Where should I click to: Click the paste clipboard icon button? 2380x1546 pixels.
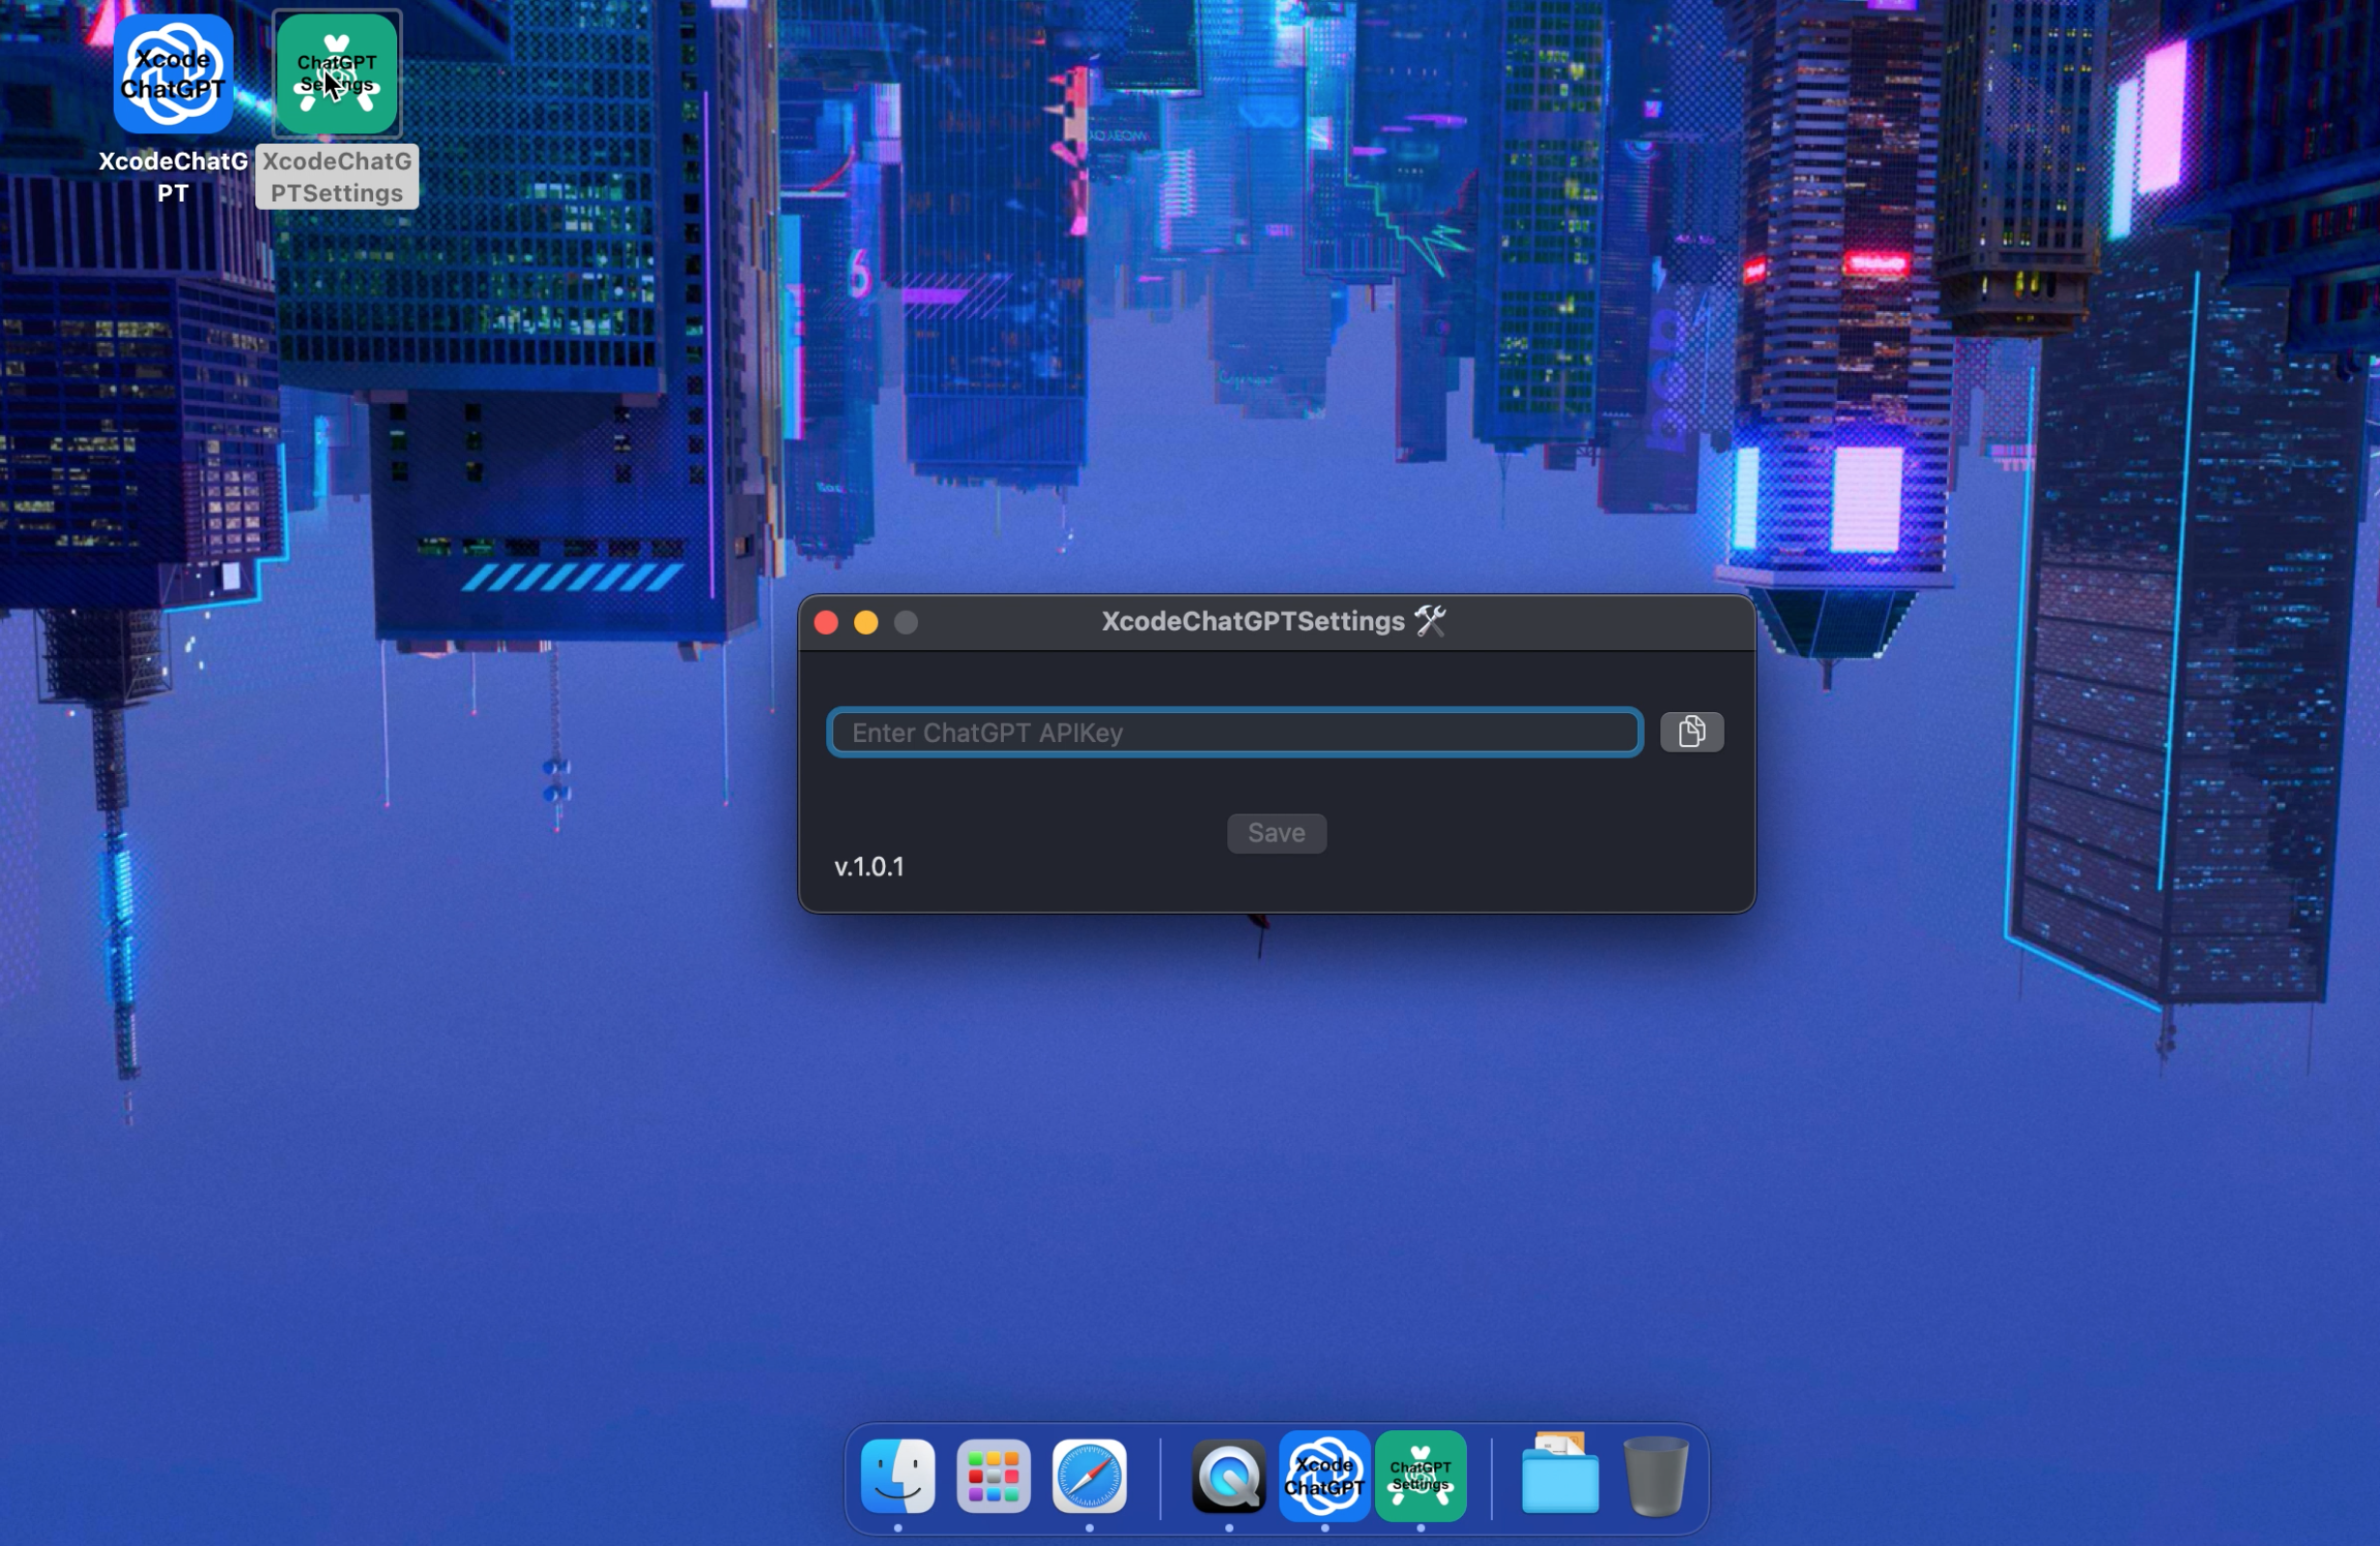[1691, 731]
